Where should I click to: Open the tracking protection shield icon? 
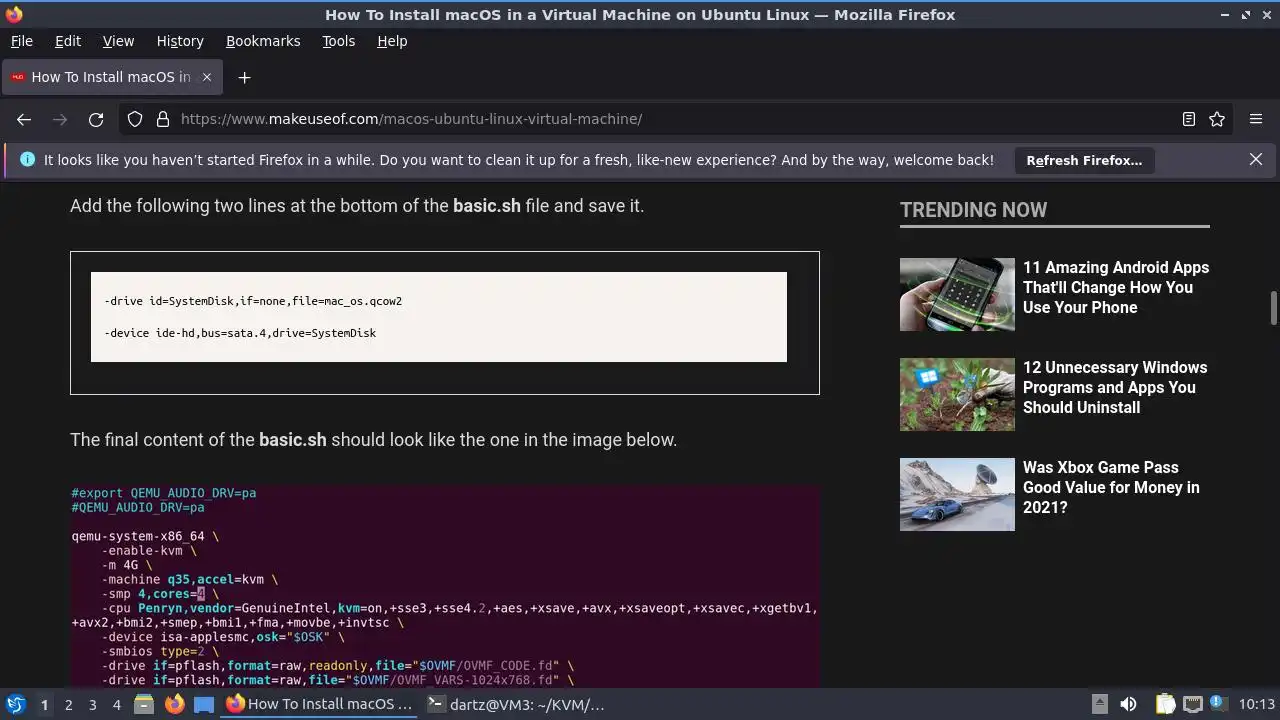click(x=135, y=119)
